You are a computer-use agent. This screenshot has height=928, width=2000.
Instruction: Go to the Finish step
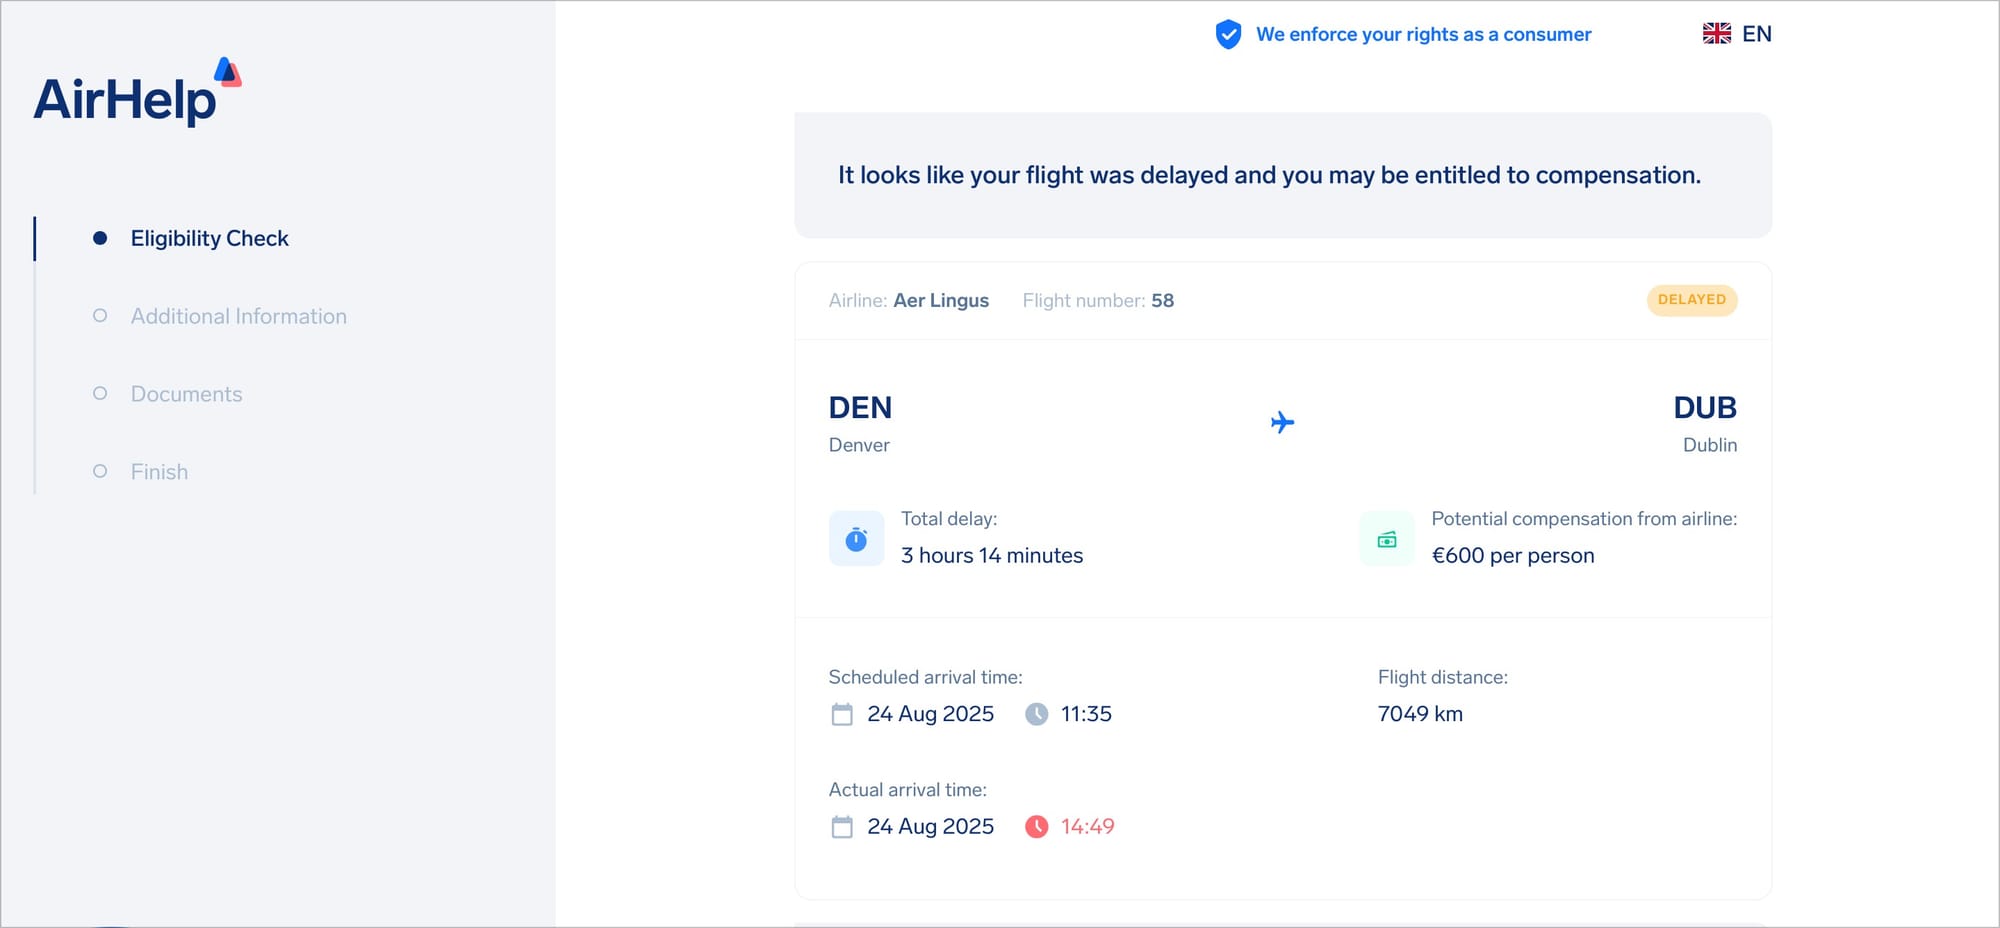coord(159,472)
